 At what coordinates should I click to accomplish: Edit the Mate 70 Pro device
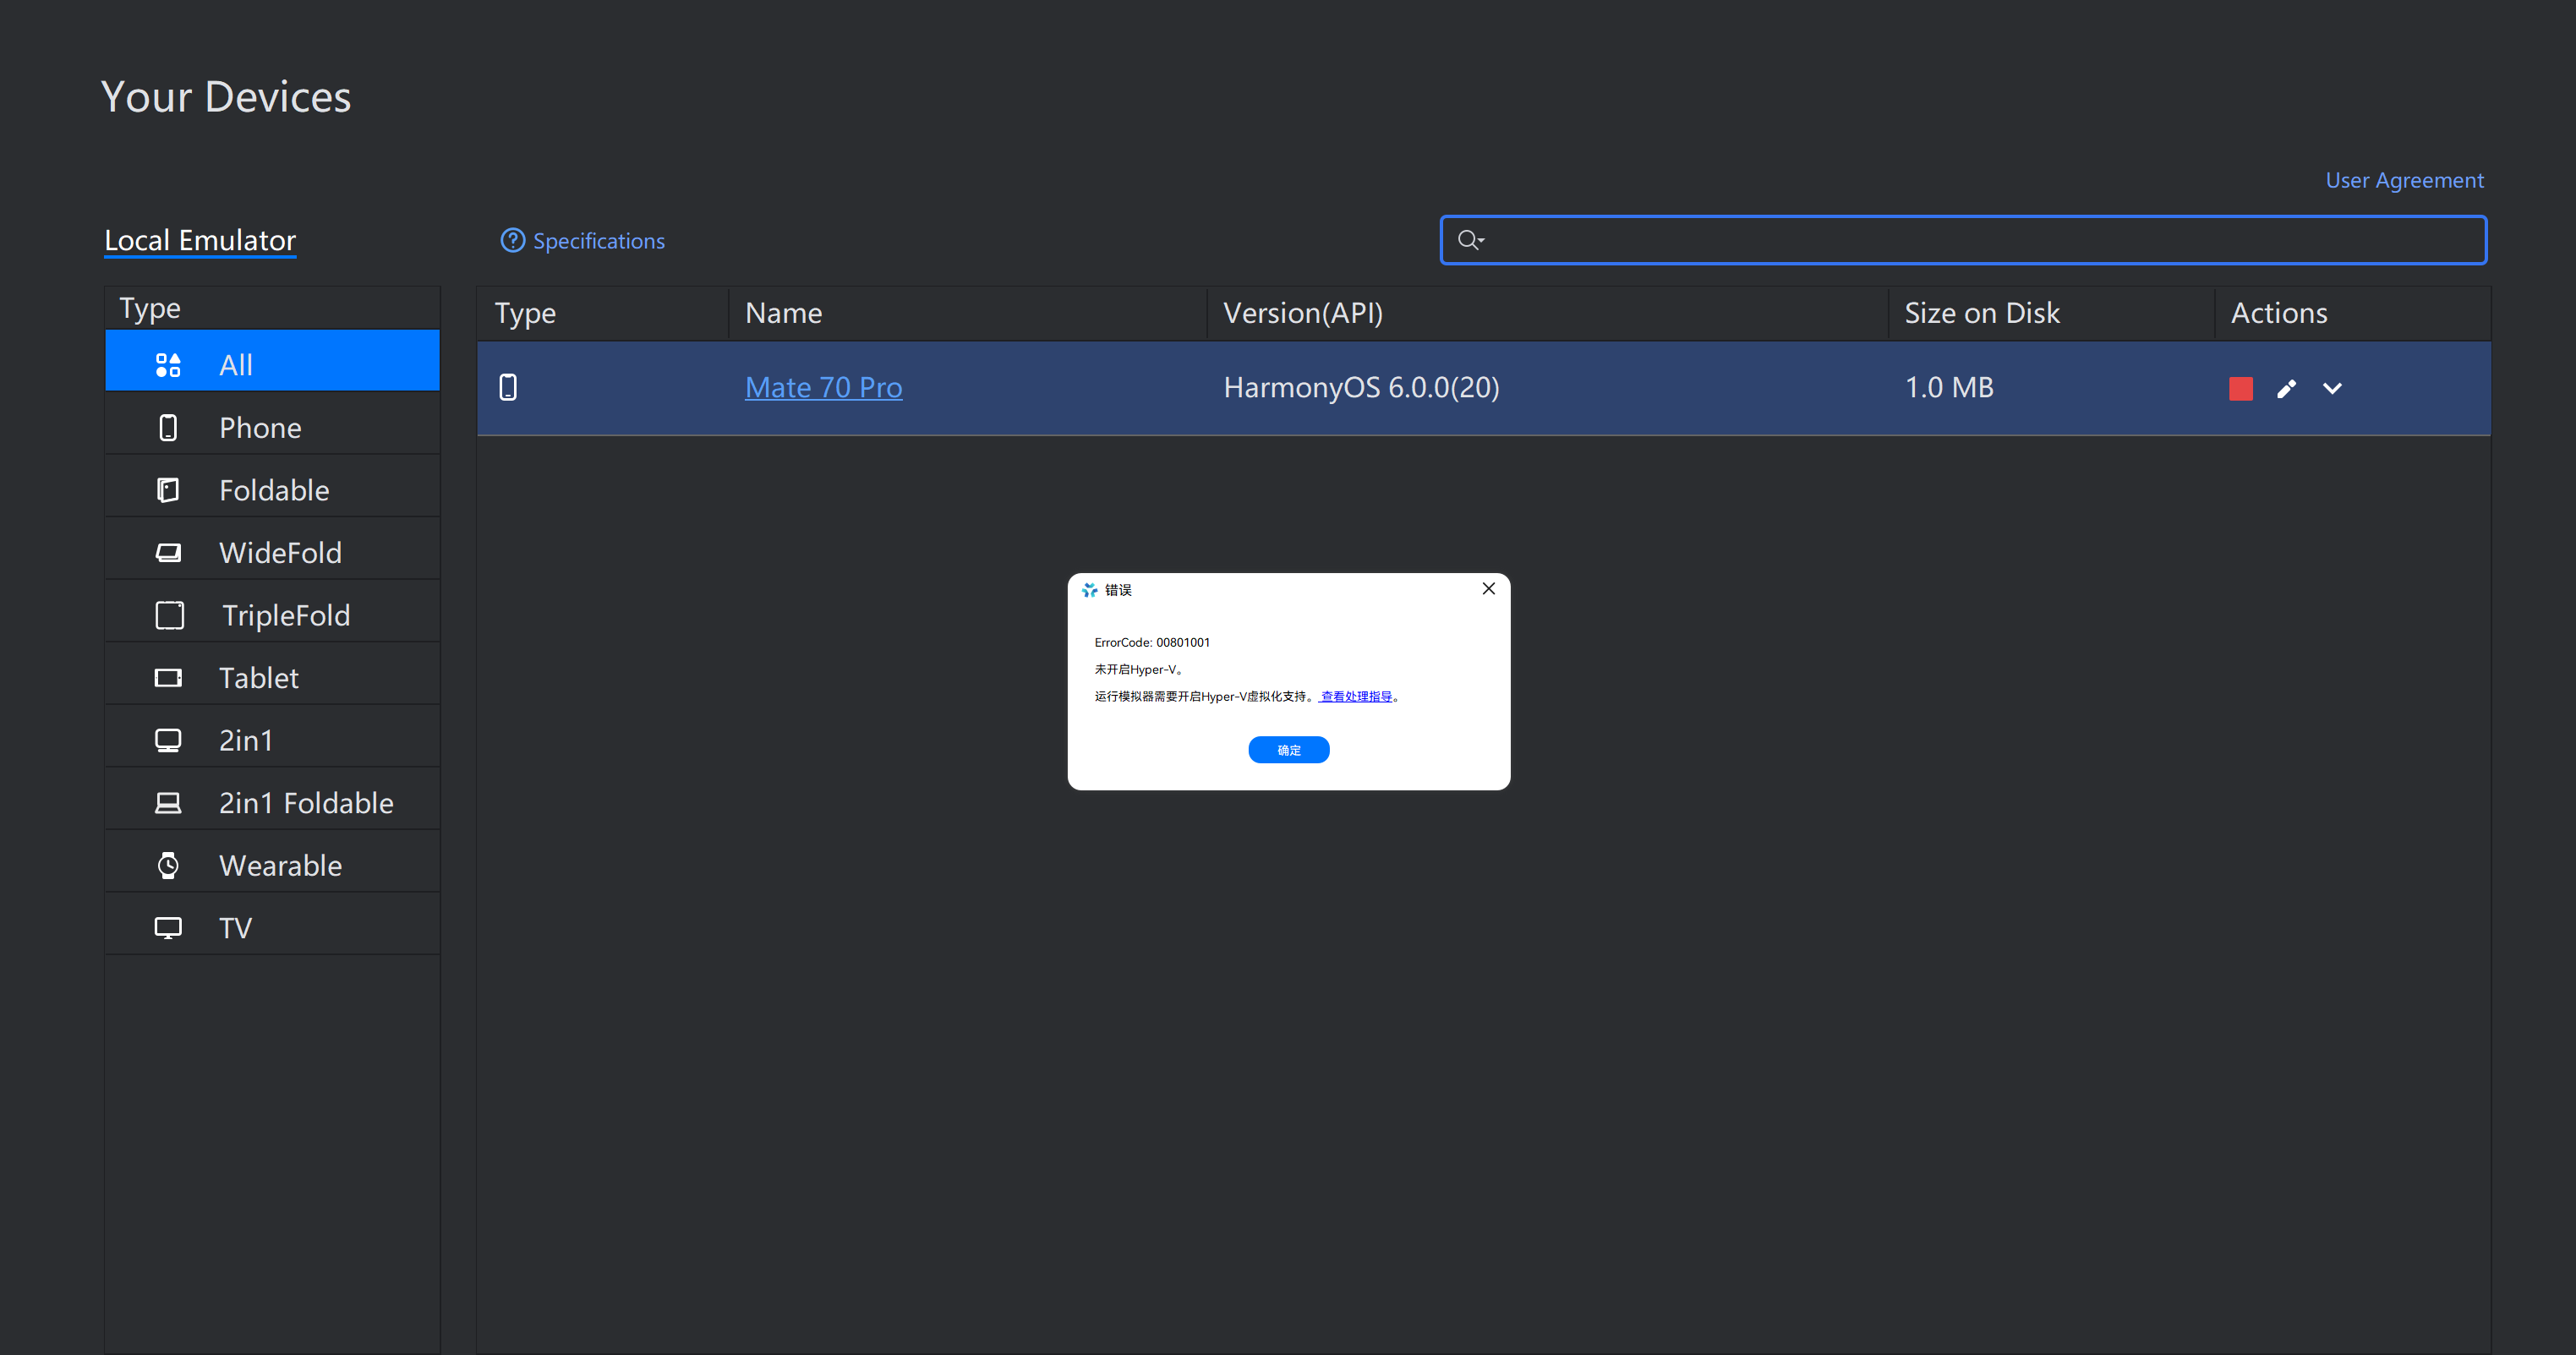point(2286,389)
